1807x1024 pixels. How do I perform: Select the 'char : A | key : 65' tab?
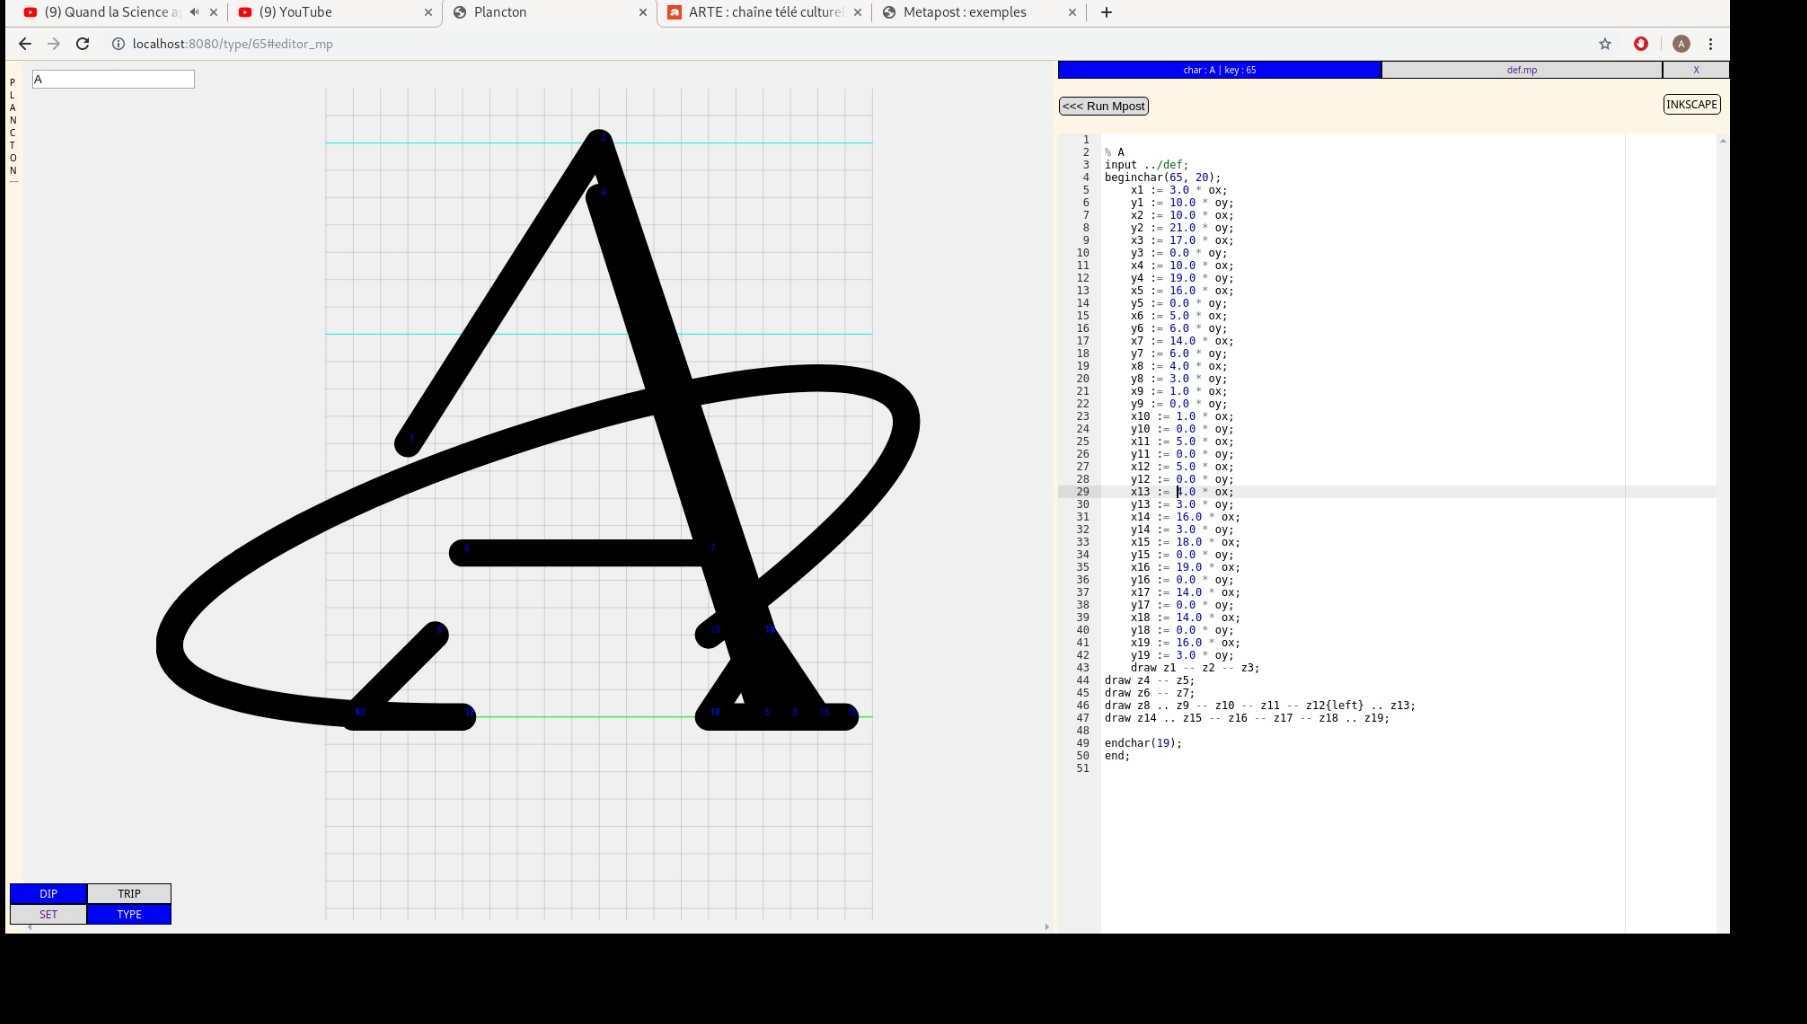pos(1219,70)
